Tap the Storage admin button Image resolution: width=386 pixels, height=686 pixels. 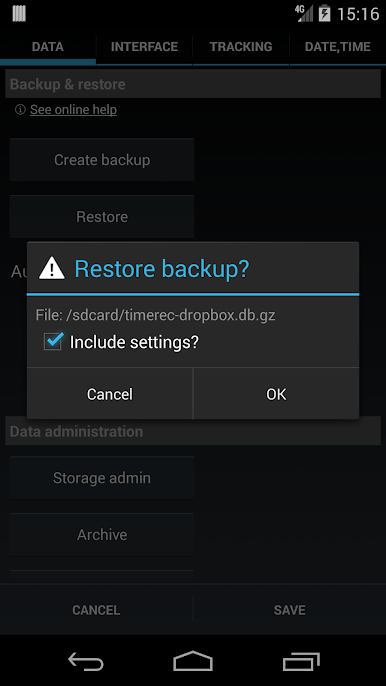point(102,478)
